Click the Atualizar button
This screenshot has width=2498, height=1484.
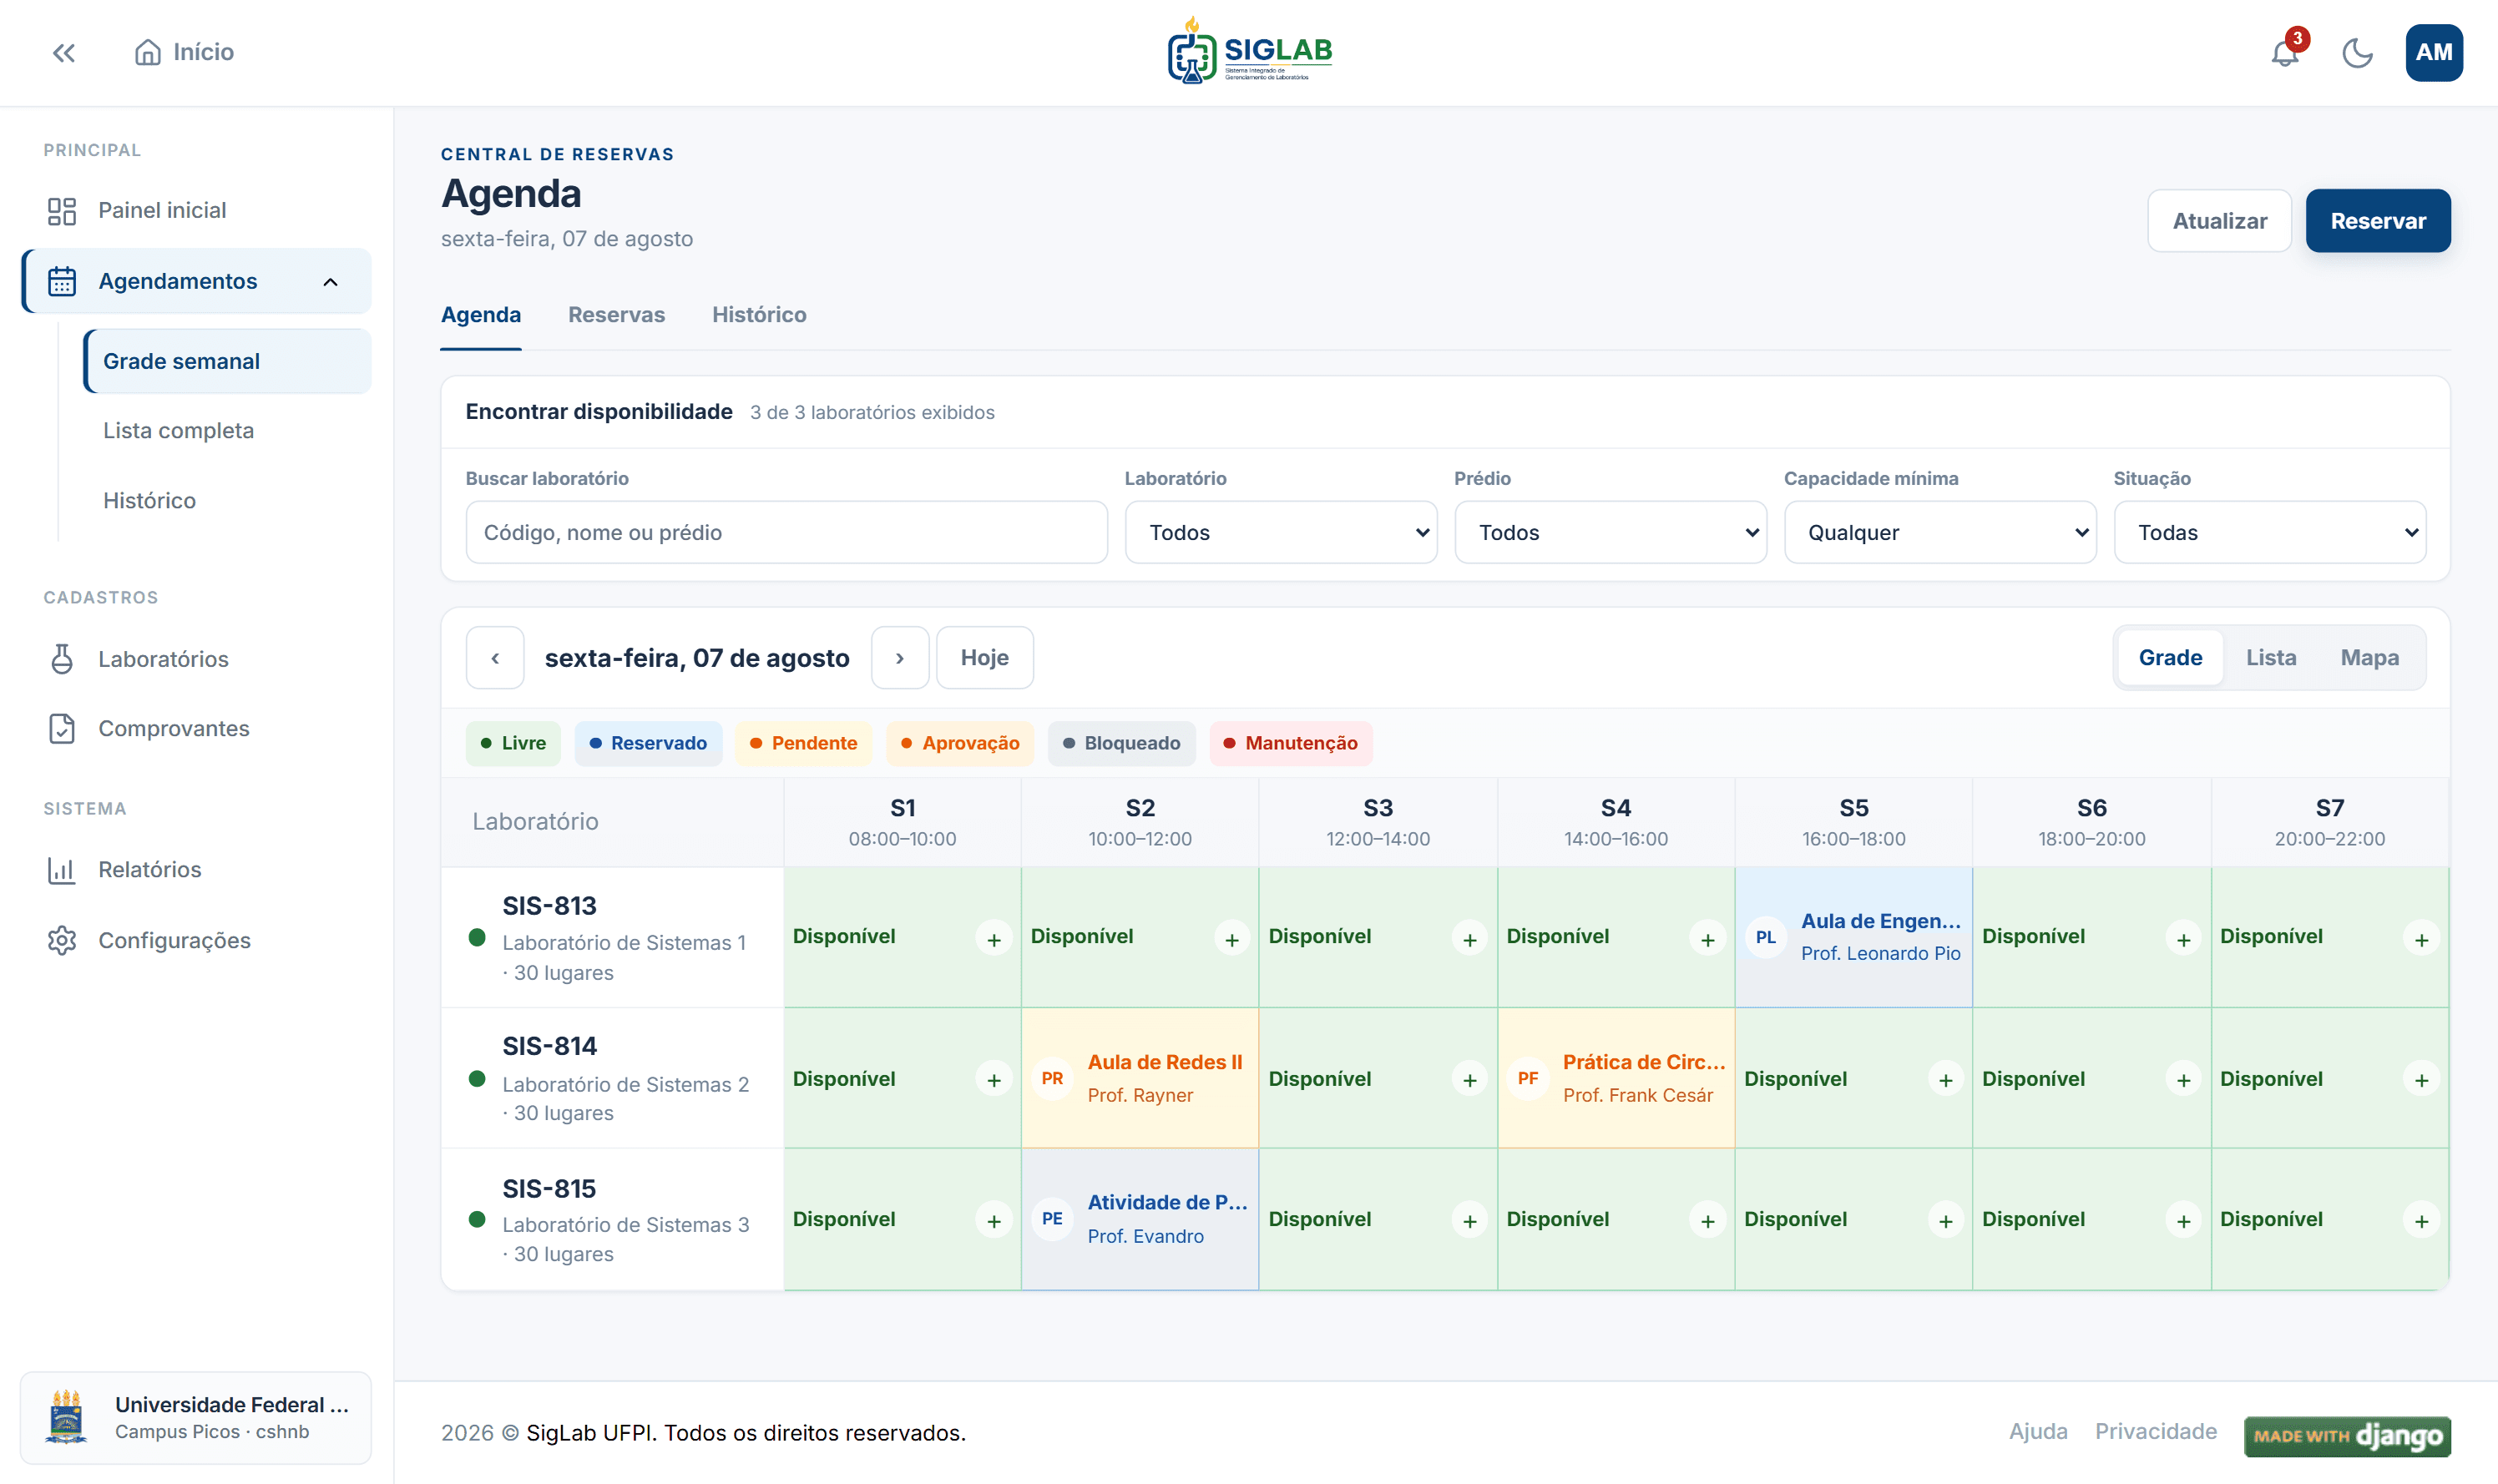[2219, 221]
